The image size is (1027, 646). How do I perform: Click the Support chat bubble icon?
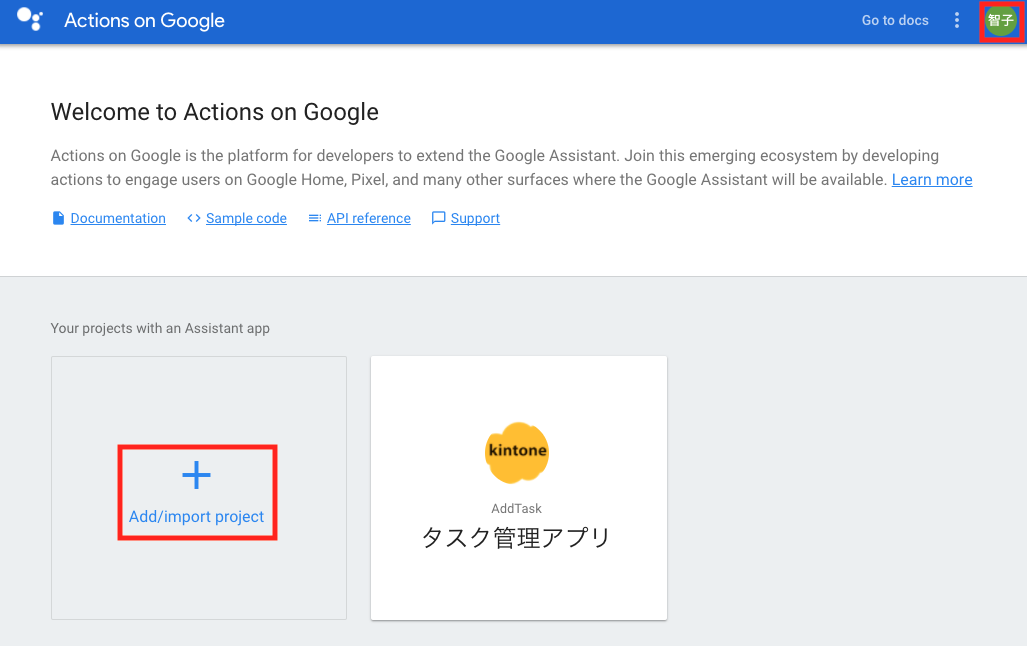tap(438, 218)
